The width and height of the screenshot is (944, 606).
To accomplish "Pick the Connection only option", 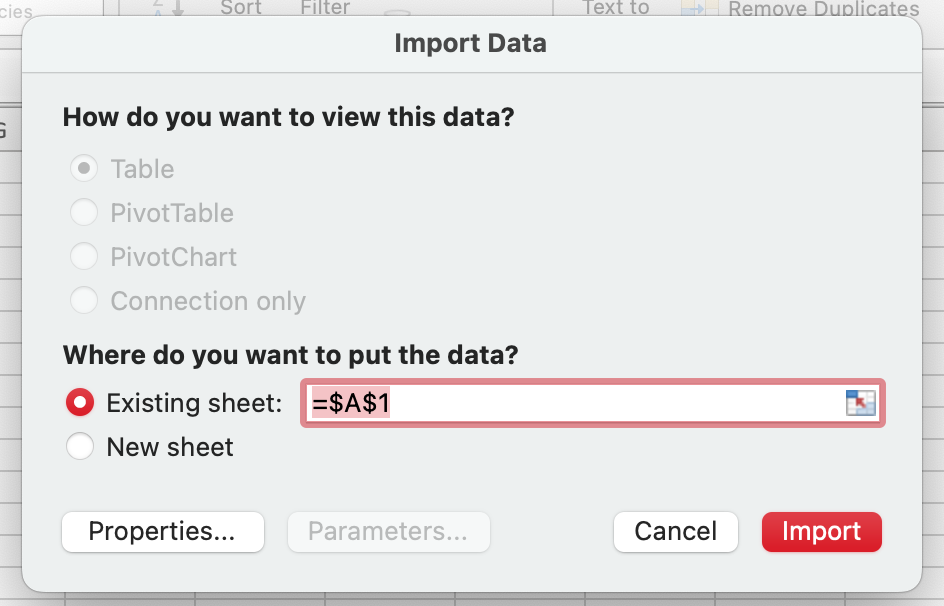I will pyautogui.click(x=84, y=301).
